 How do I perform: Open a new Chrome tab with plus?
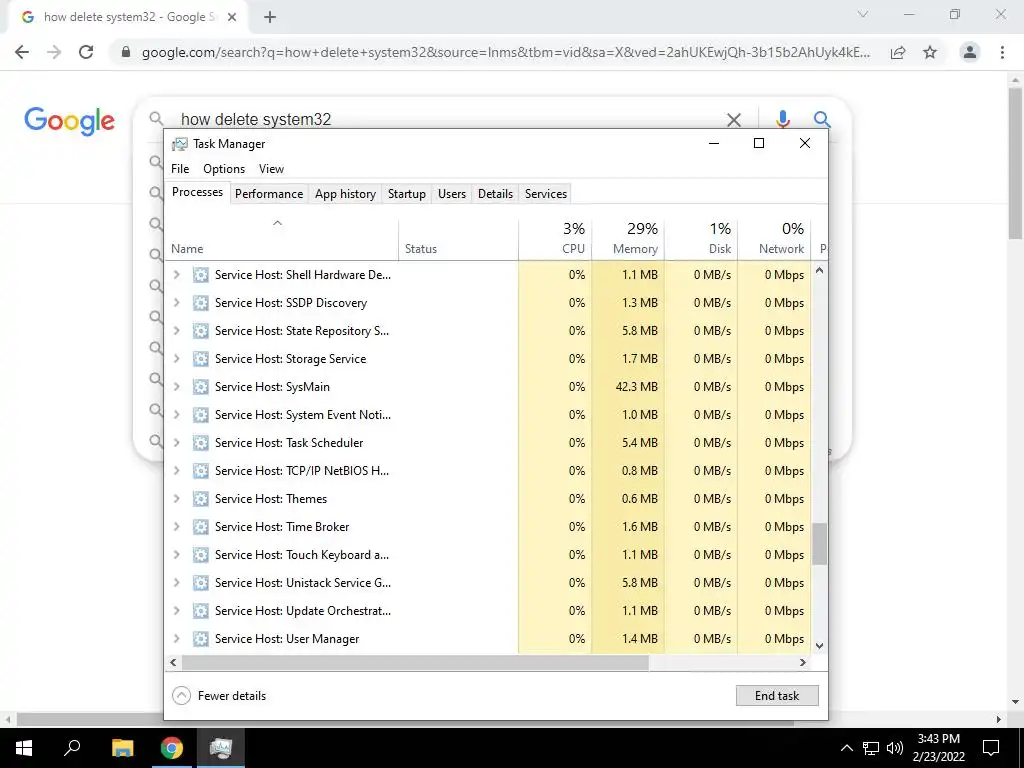click(x=270, y=18)
